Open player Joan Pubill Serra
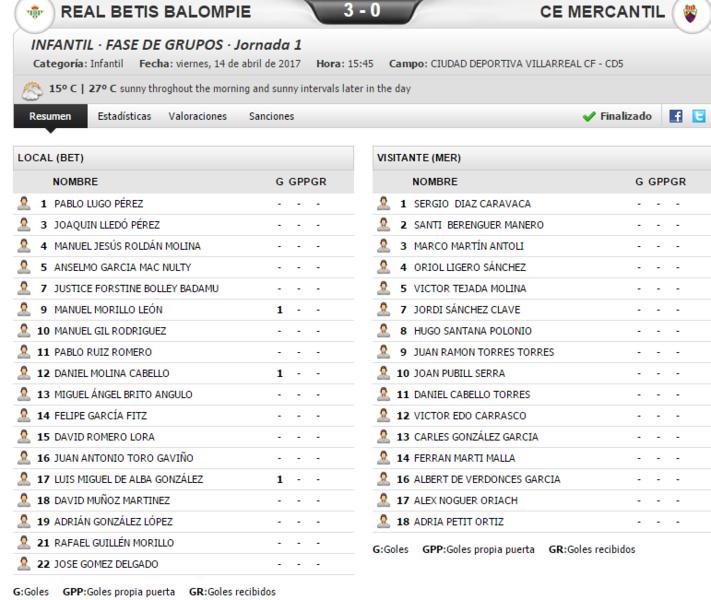 459,373
